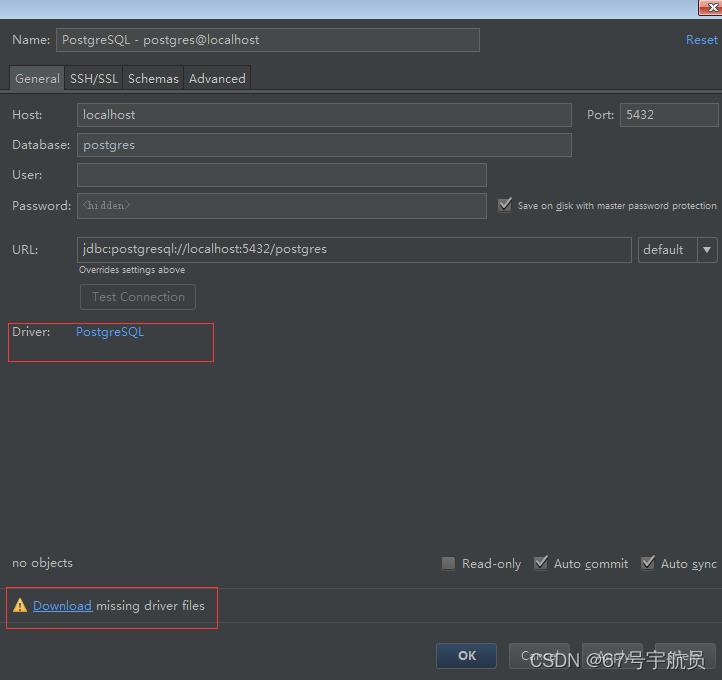Enable the Read-only checkbox
Viewport: 722px width, 680px height.
point(448,563)
